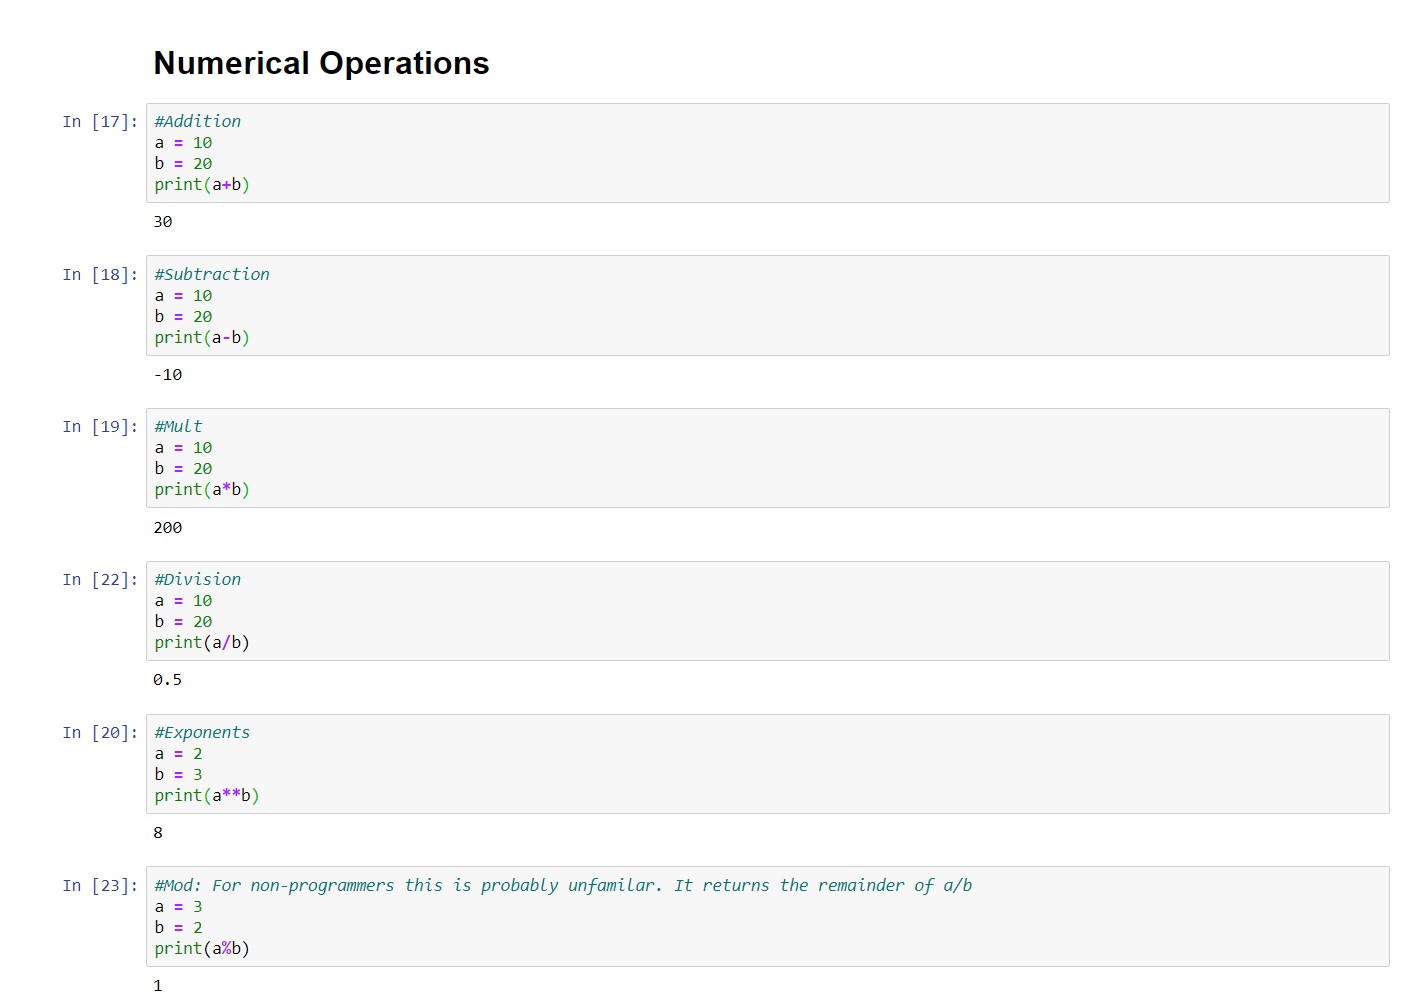Place cursor in print(a**b) line
1408x1002 pixels.
pos(207,796)
